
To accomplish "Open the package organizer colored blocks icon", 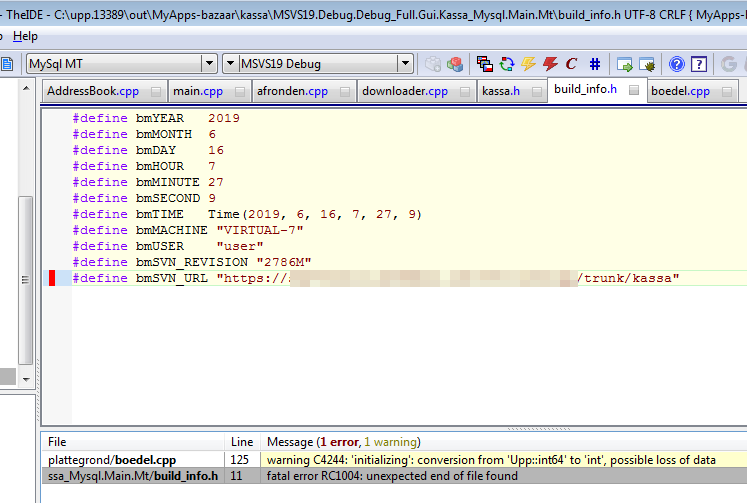I will pos(455,64).
